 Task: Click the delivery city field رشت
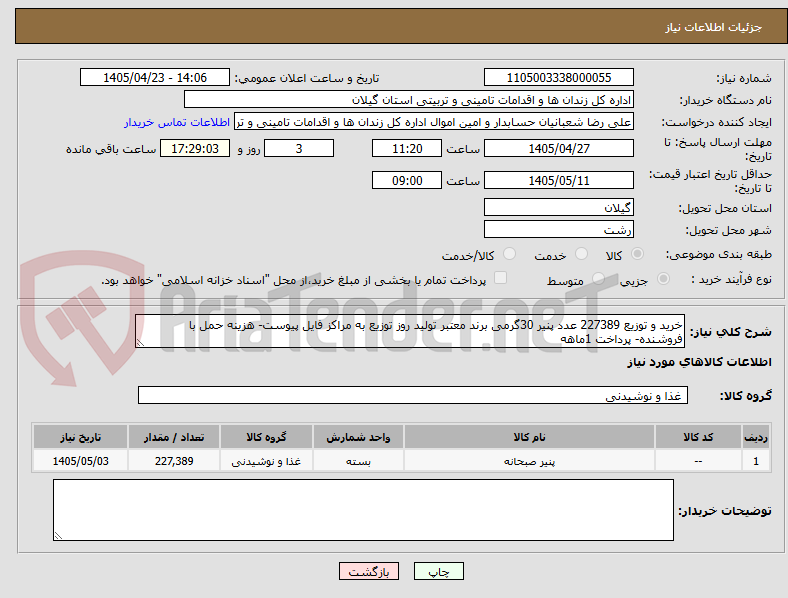558,229
